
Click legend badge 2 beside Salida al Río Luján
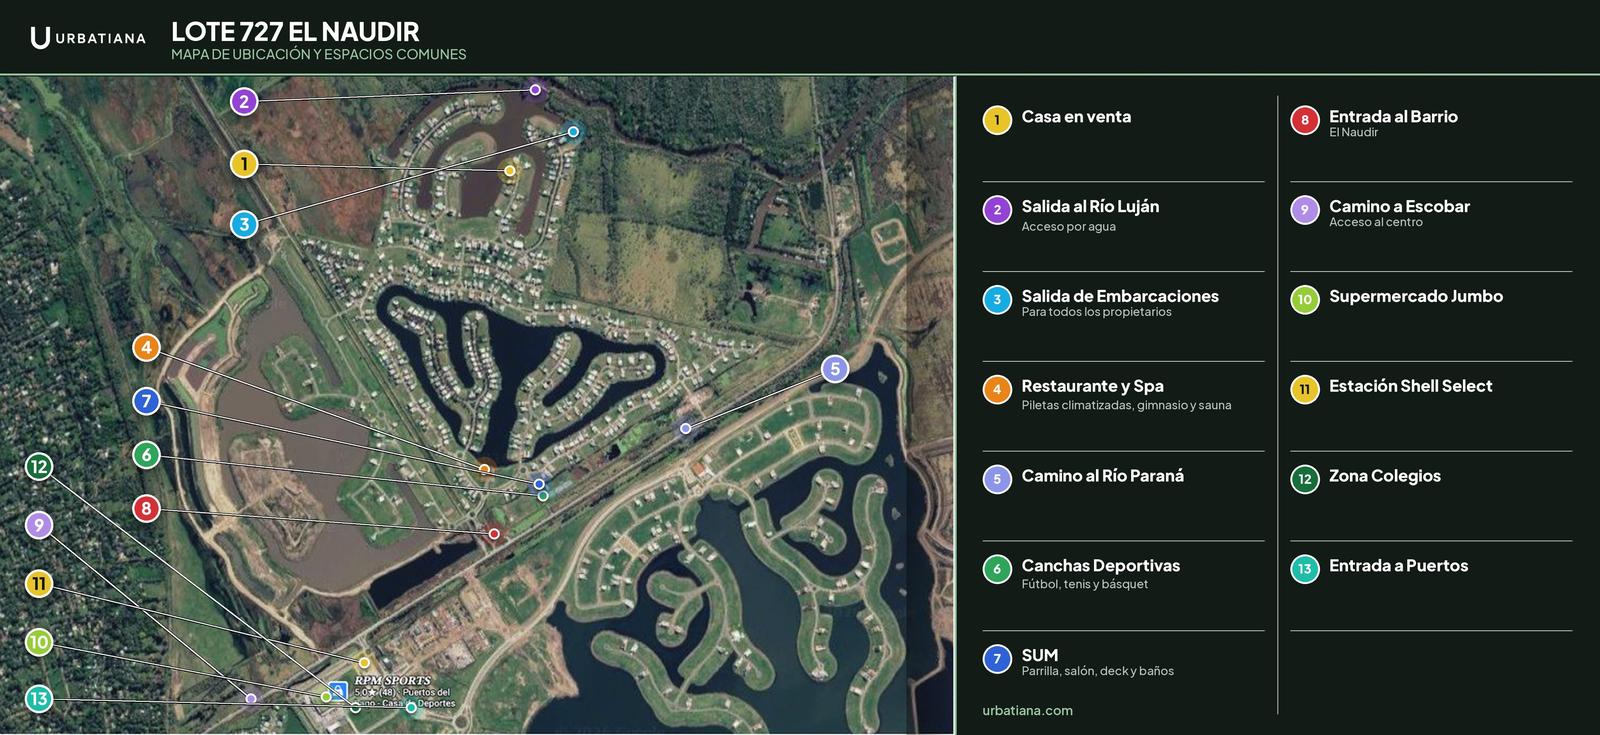coord(997,210)
